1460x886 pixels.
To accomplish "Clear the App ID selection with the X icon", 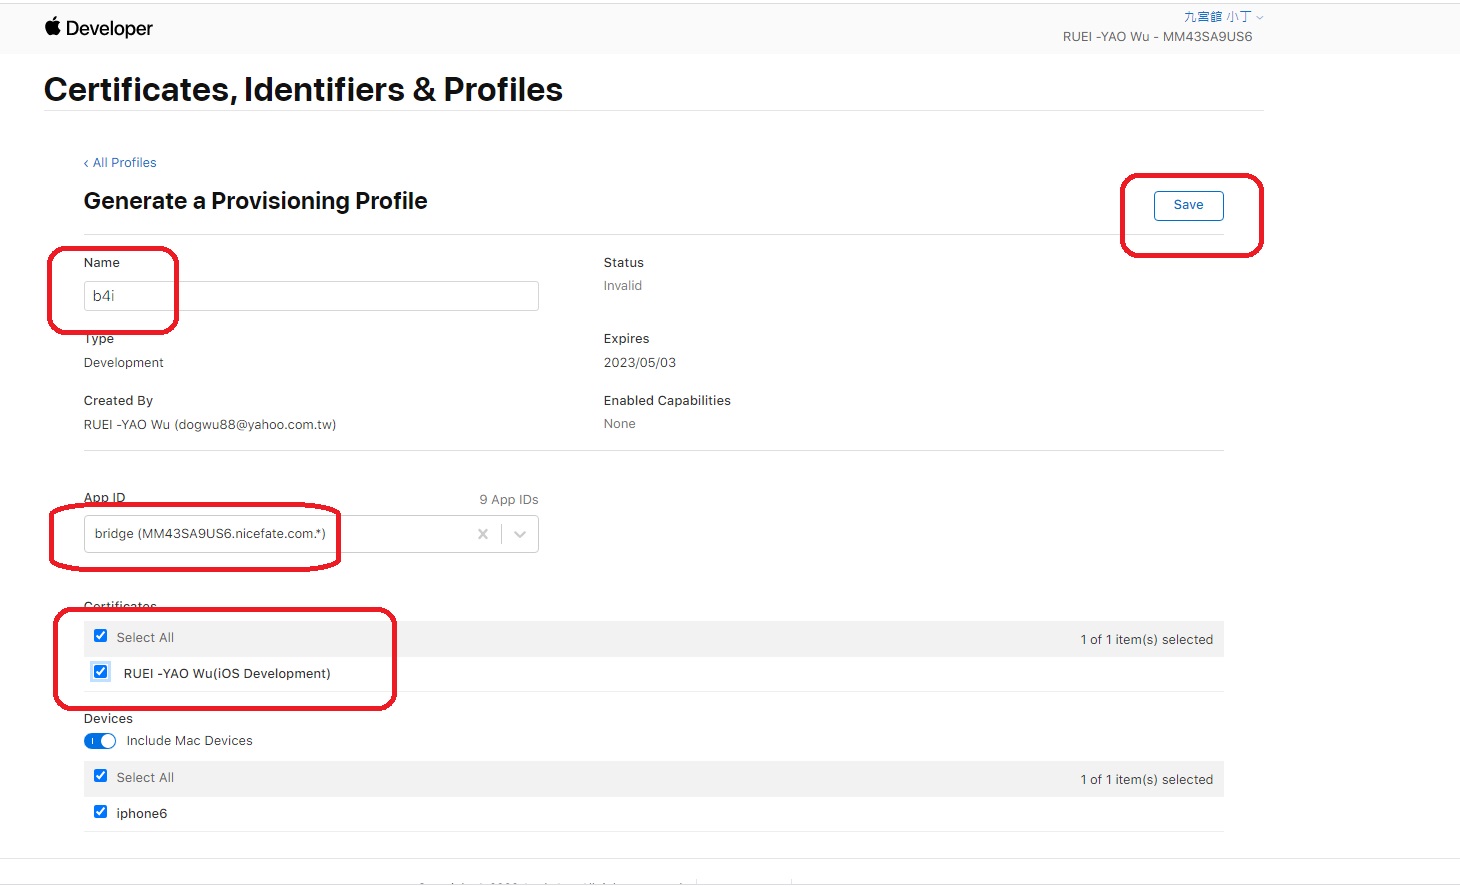I will pos(483,534).
